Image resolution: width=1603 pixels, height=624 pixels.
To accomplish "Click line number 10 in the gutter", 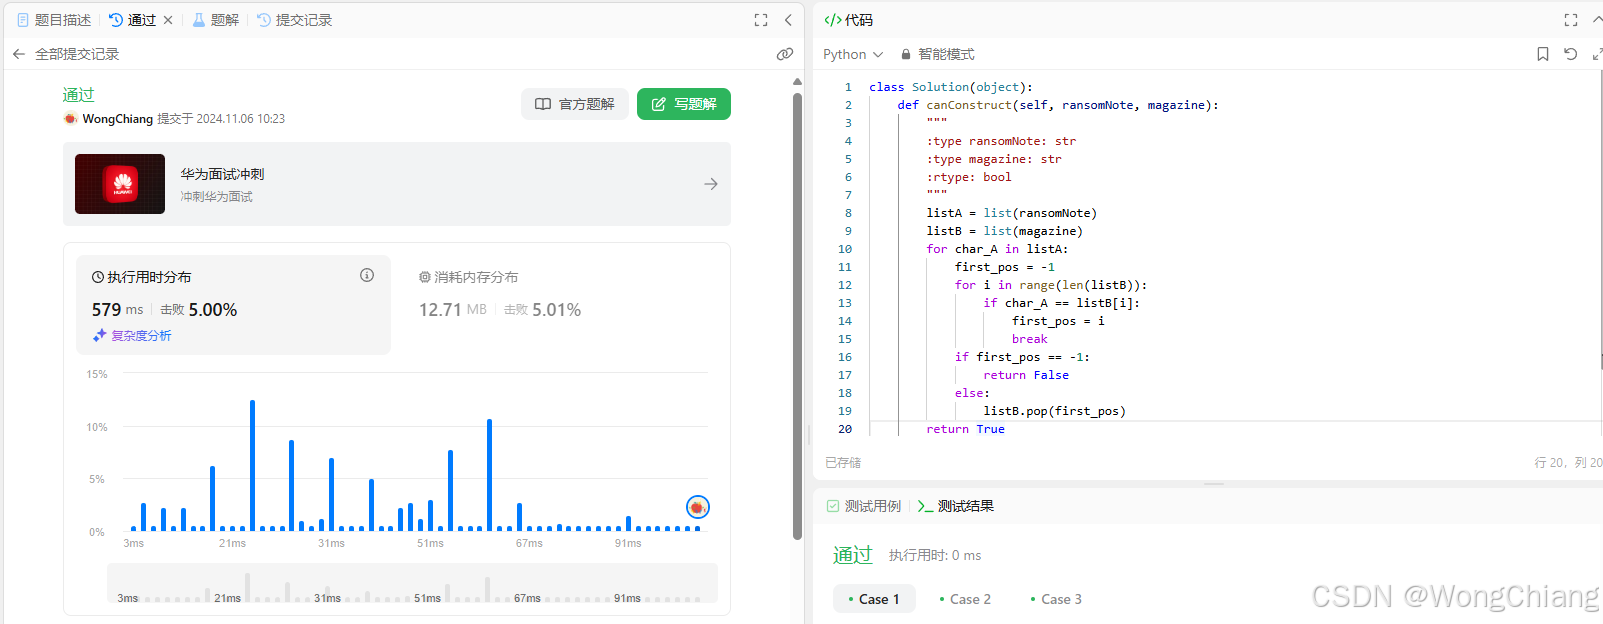I will click(845, 249).
